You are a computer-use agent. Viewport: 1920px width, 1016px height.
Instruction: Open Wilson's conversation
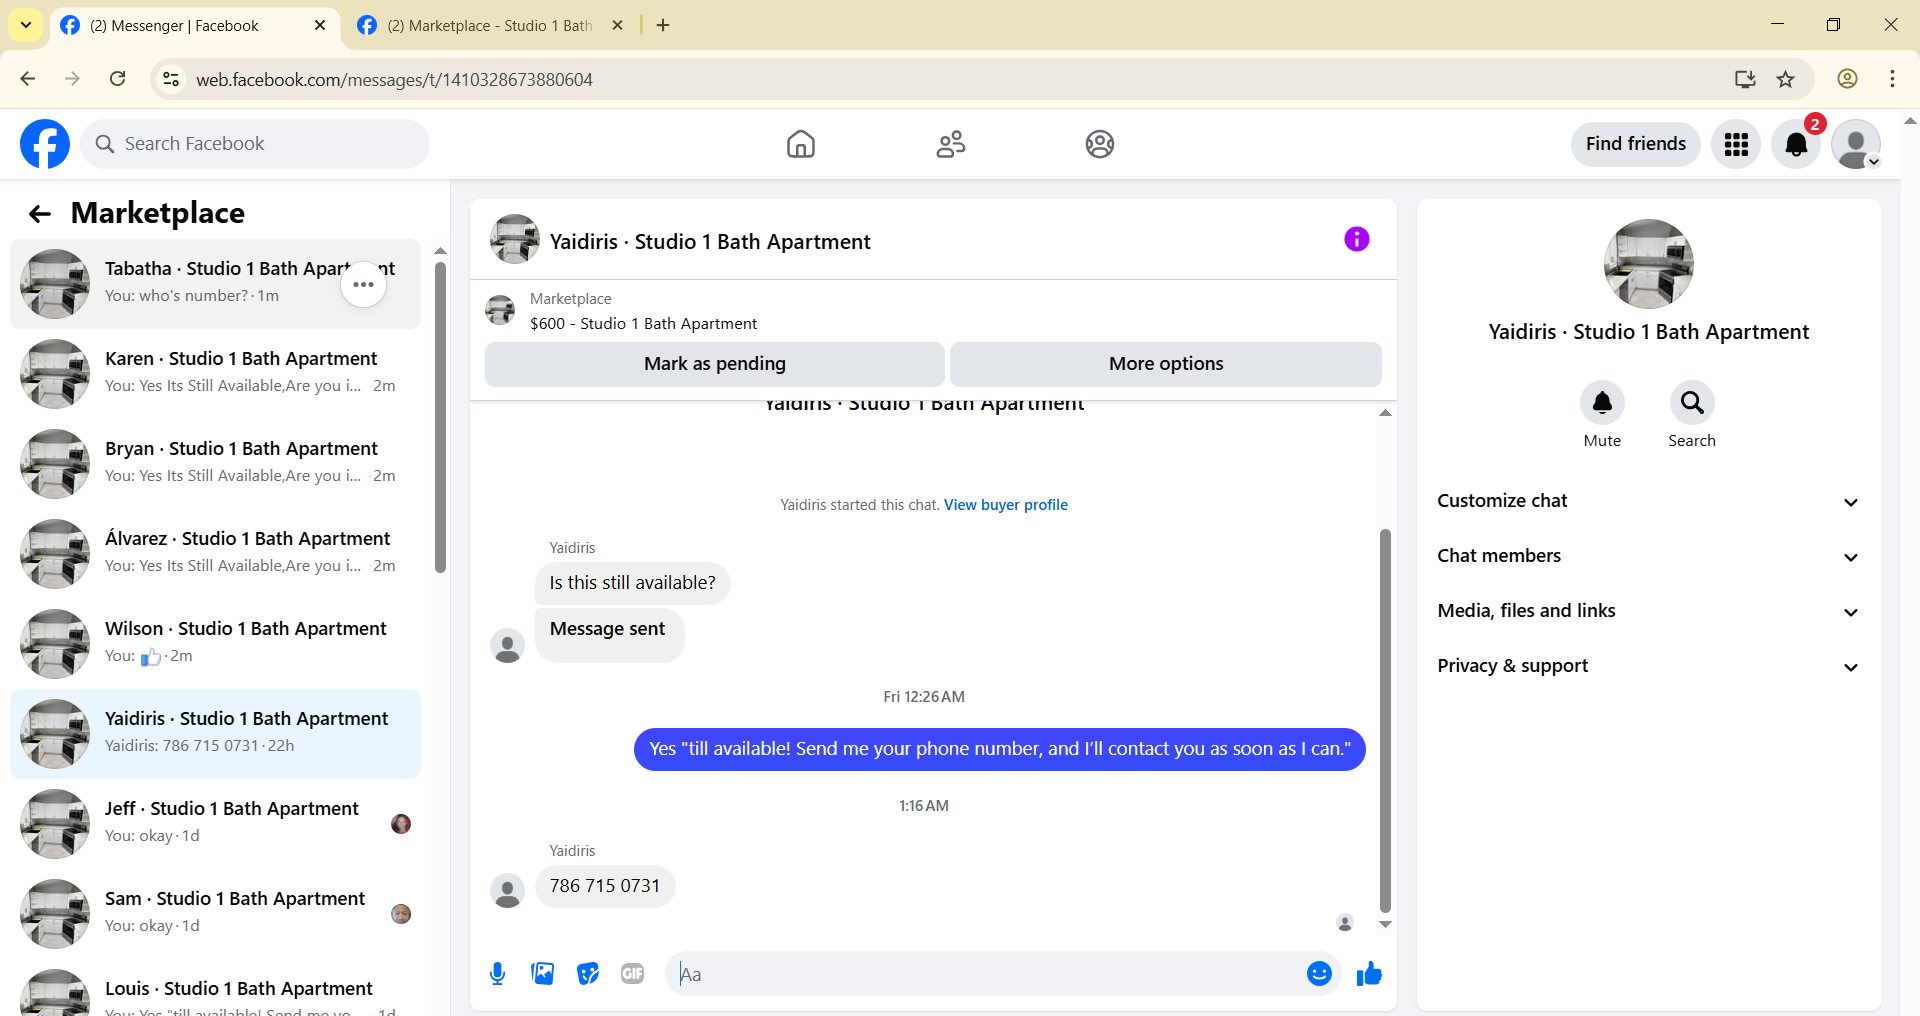[215, 643]
